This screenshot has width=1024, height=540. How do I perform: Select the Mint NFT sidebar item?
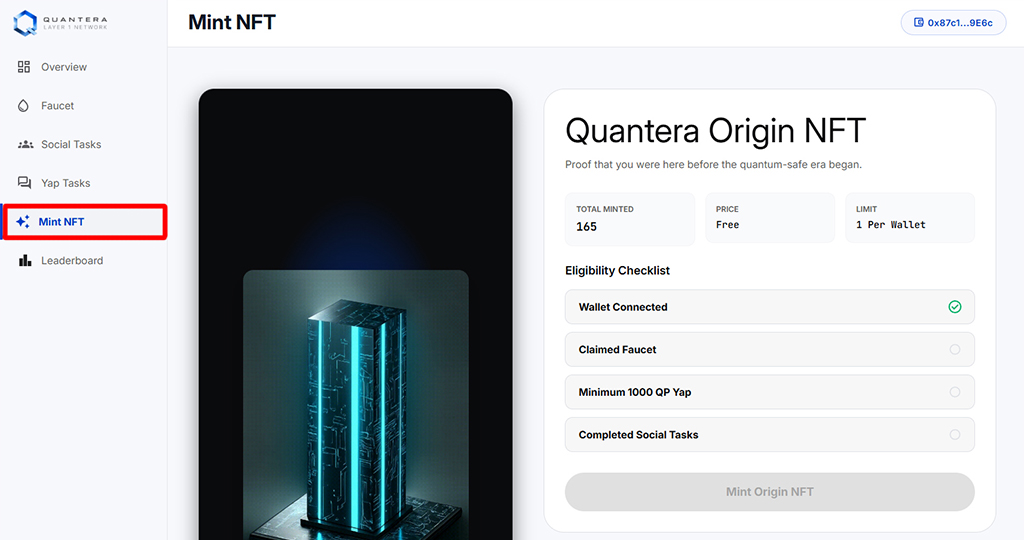tap(84, 221)
